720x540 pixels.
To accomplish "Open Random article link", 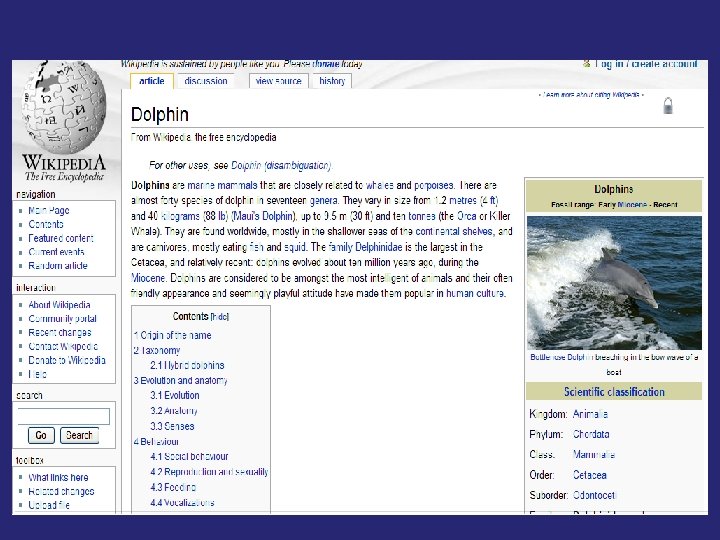I will (58, 265).
